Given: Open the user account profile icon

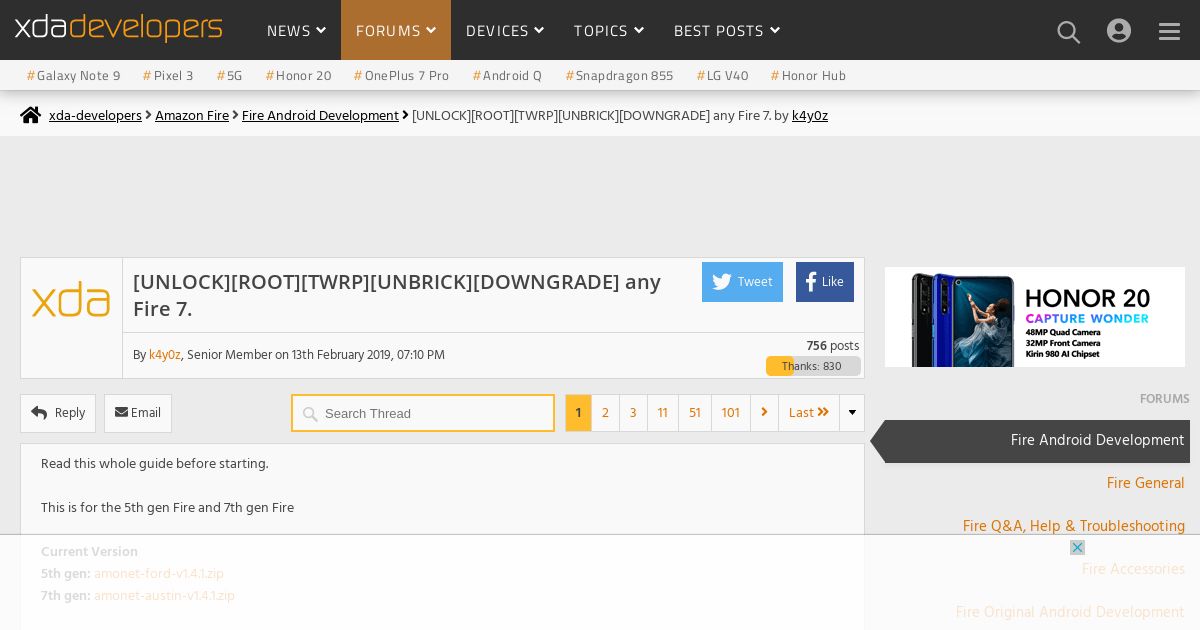Looking at the screenshot, I should point(1119,31).
